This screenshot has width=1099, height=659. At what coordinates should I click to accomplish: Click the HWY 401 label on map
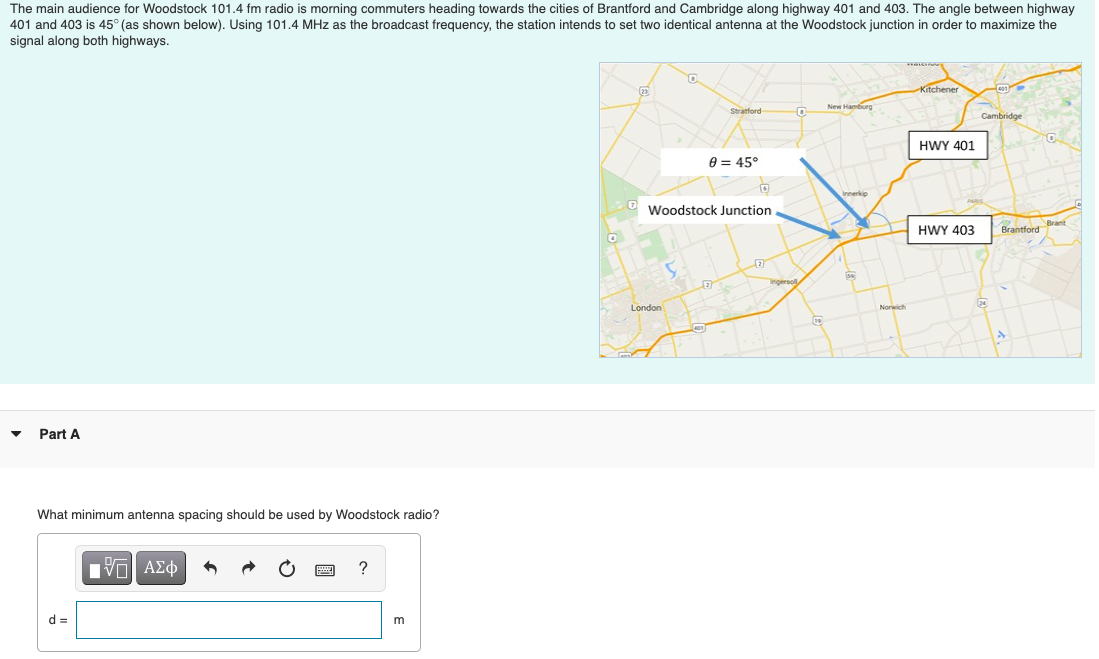(947, 145)
